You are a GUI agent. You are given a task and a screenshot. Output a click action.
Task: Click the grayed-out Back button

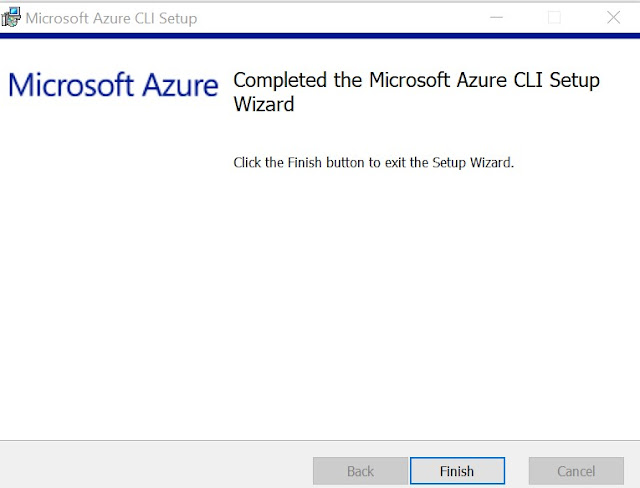coord(360,471)
